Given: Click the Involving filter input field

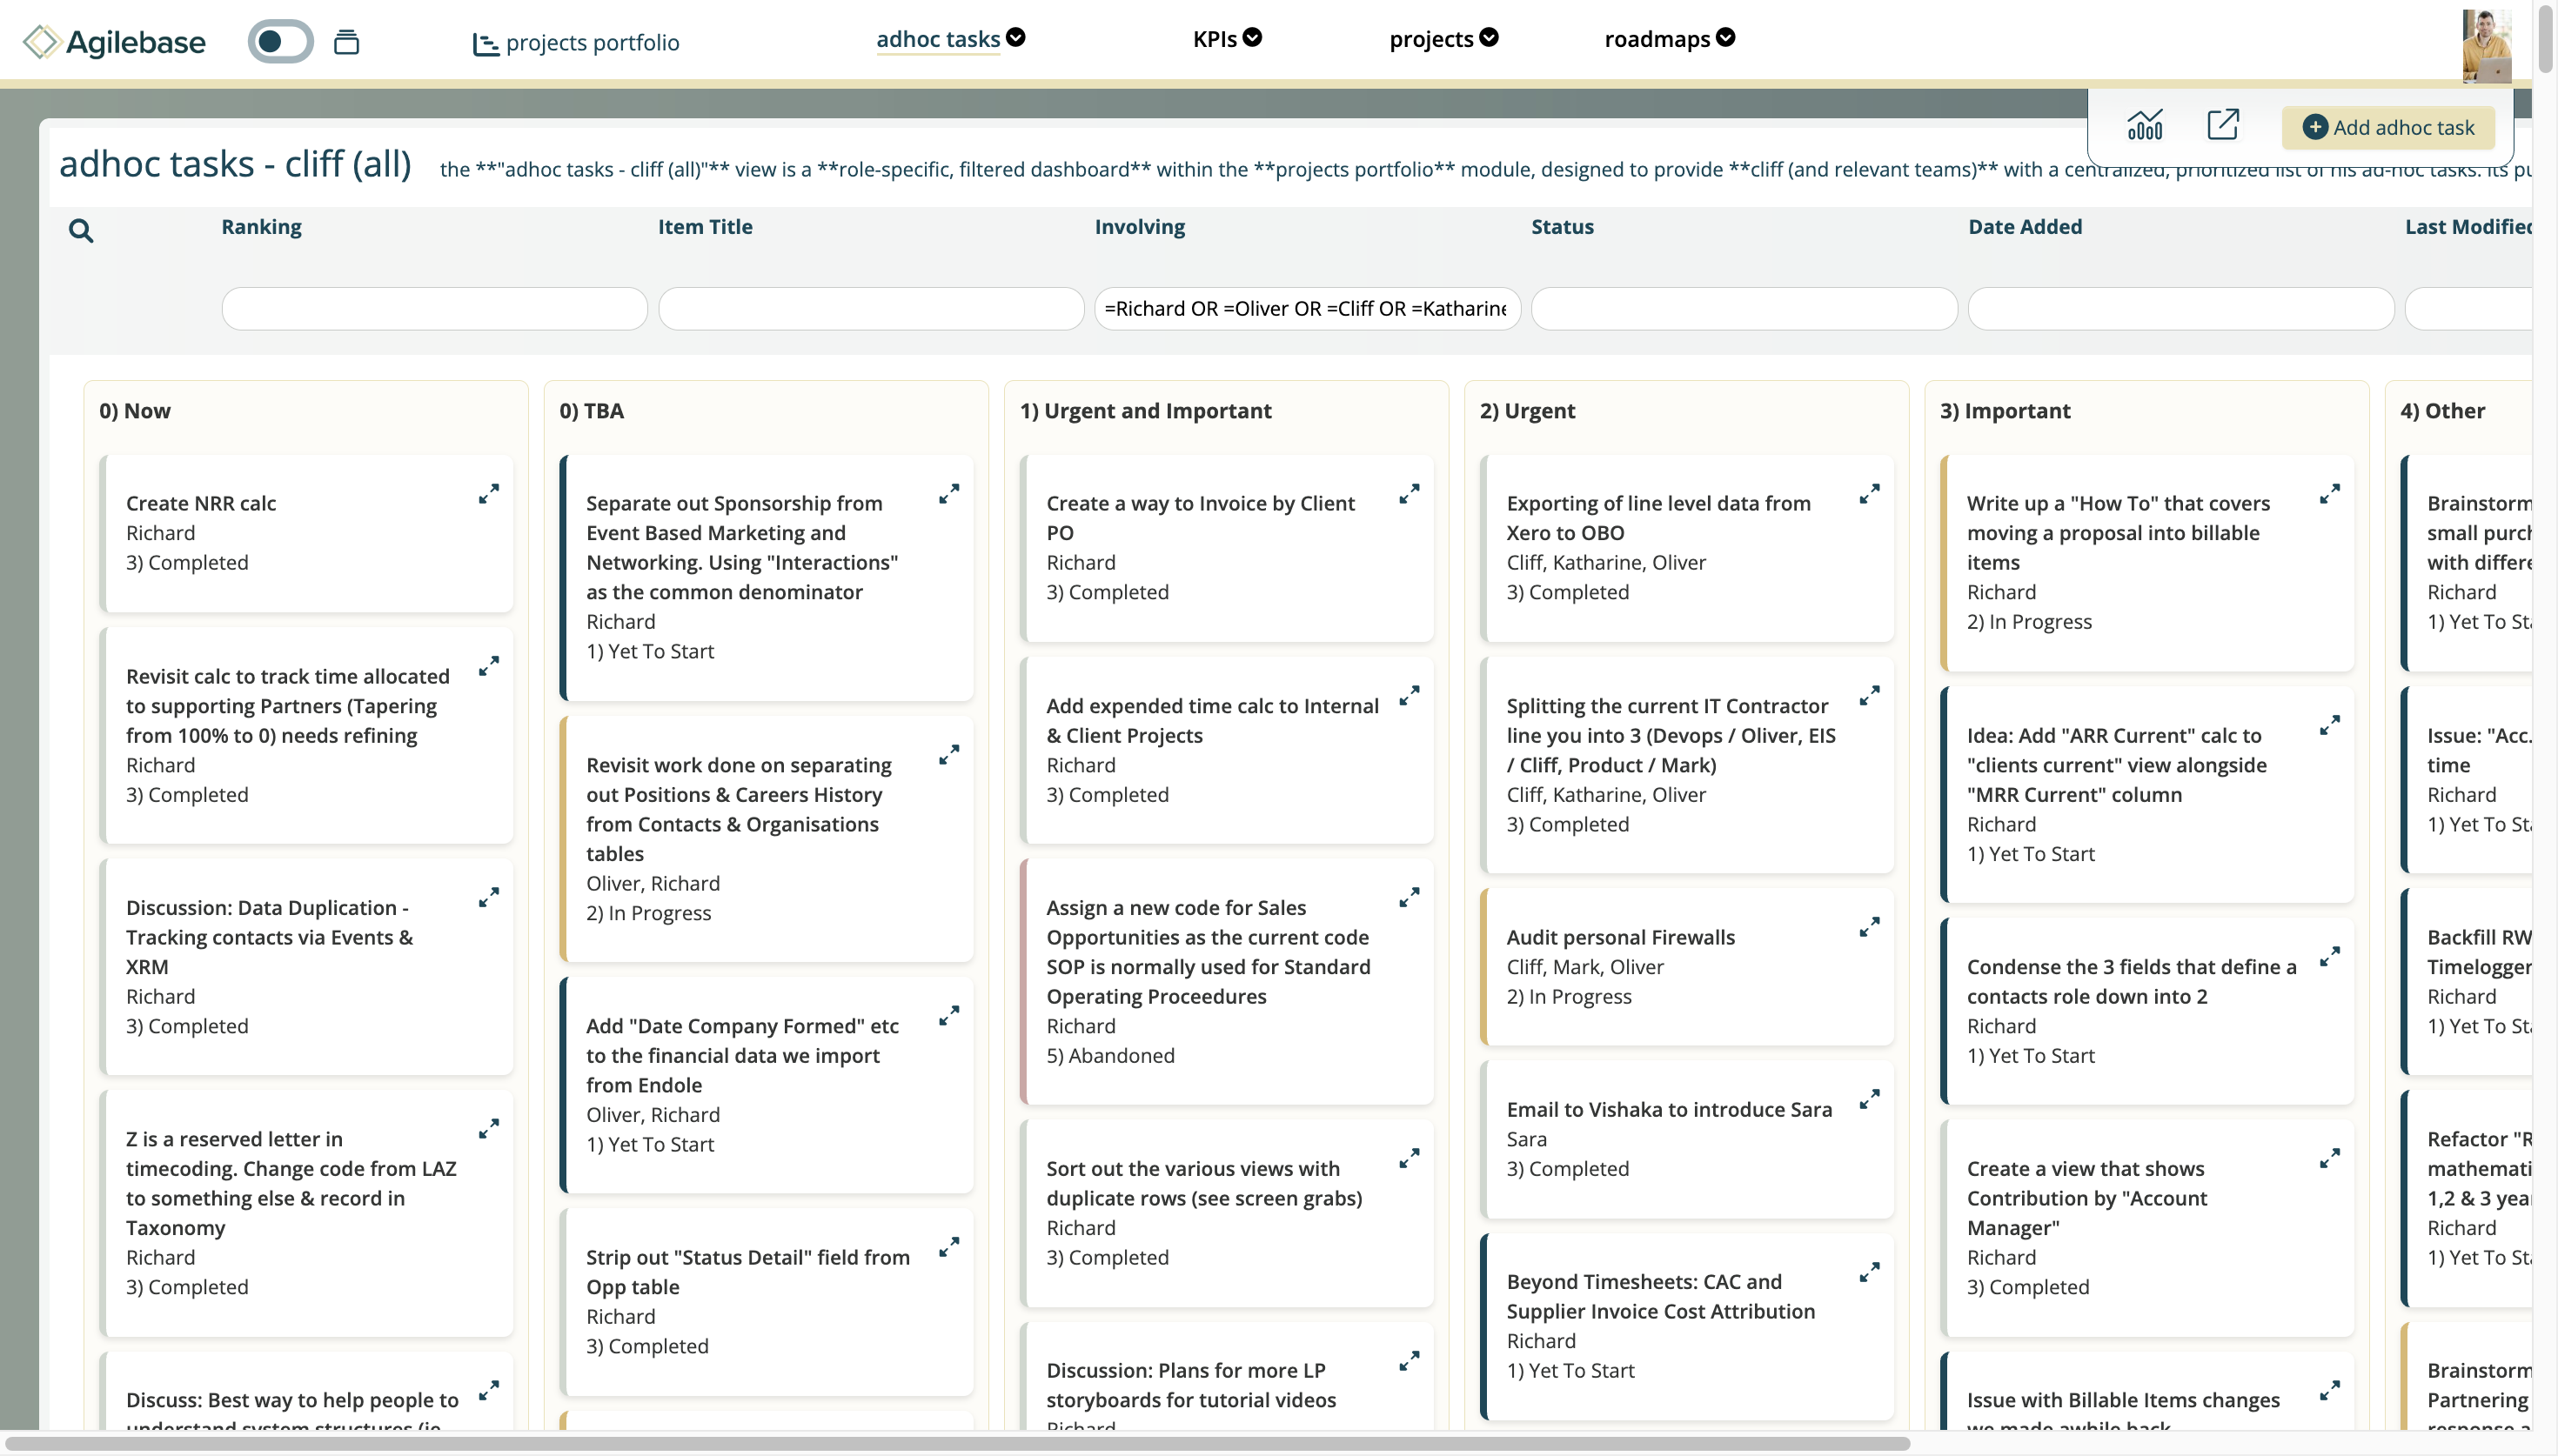Looking at the screenshot, I should [1306, 309].
